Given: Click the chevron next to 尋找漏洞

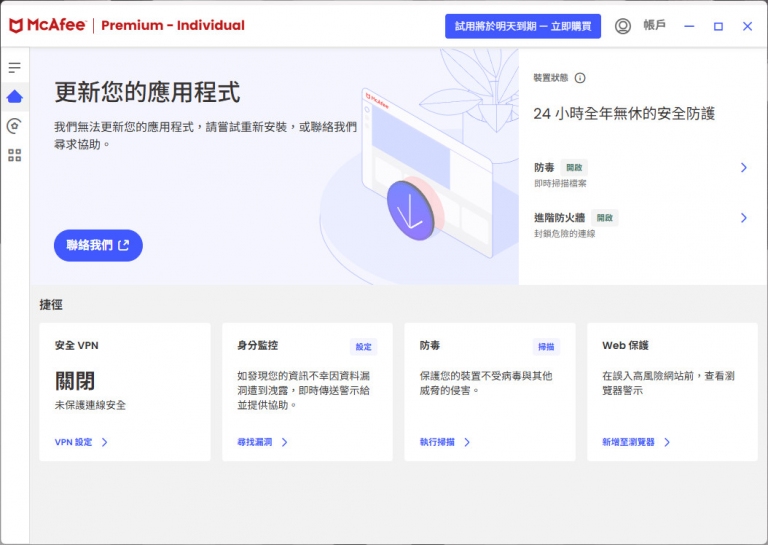Looking at the screenshot, I should (x=285, y=442).
